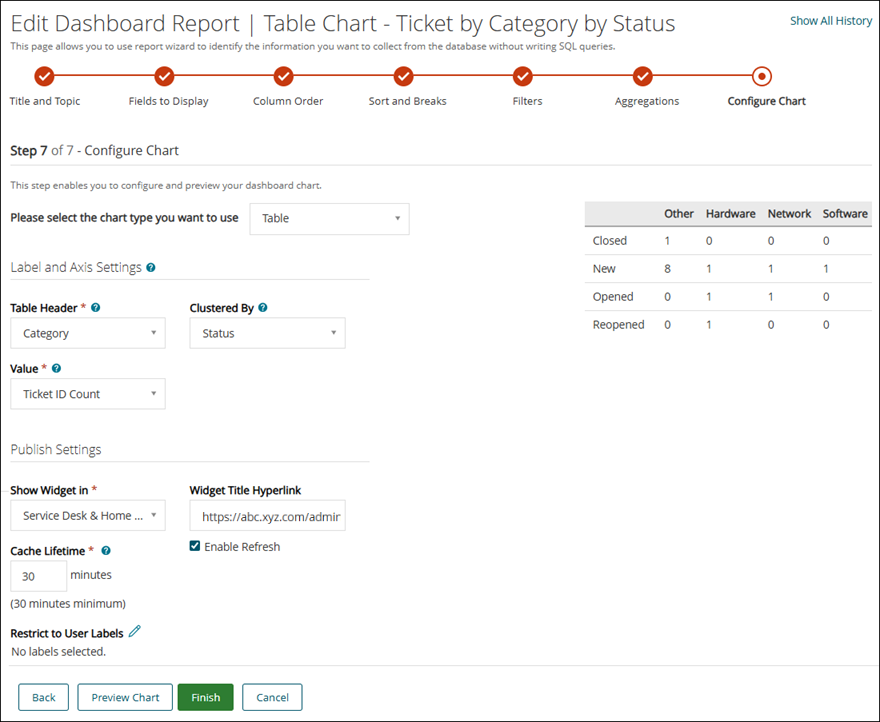Open help icon next to Table Header
The height and width of the screenshot is (722, 880).
point(95,308)
